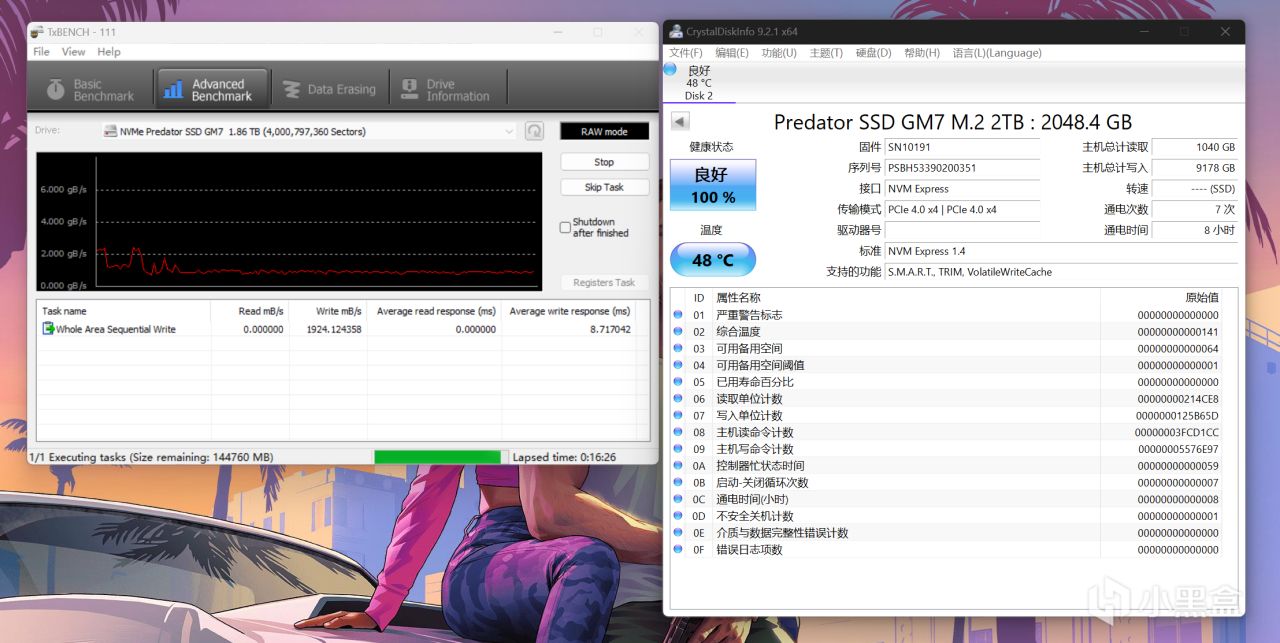This screenshot has width=1280, height=643.
Task: Click the status dot for attribute 07 写入单位计数
Action: click(678, 415)
